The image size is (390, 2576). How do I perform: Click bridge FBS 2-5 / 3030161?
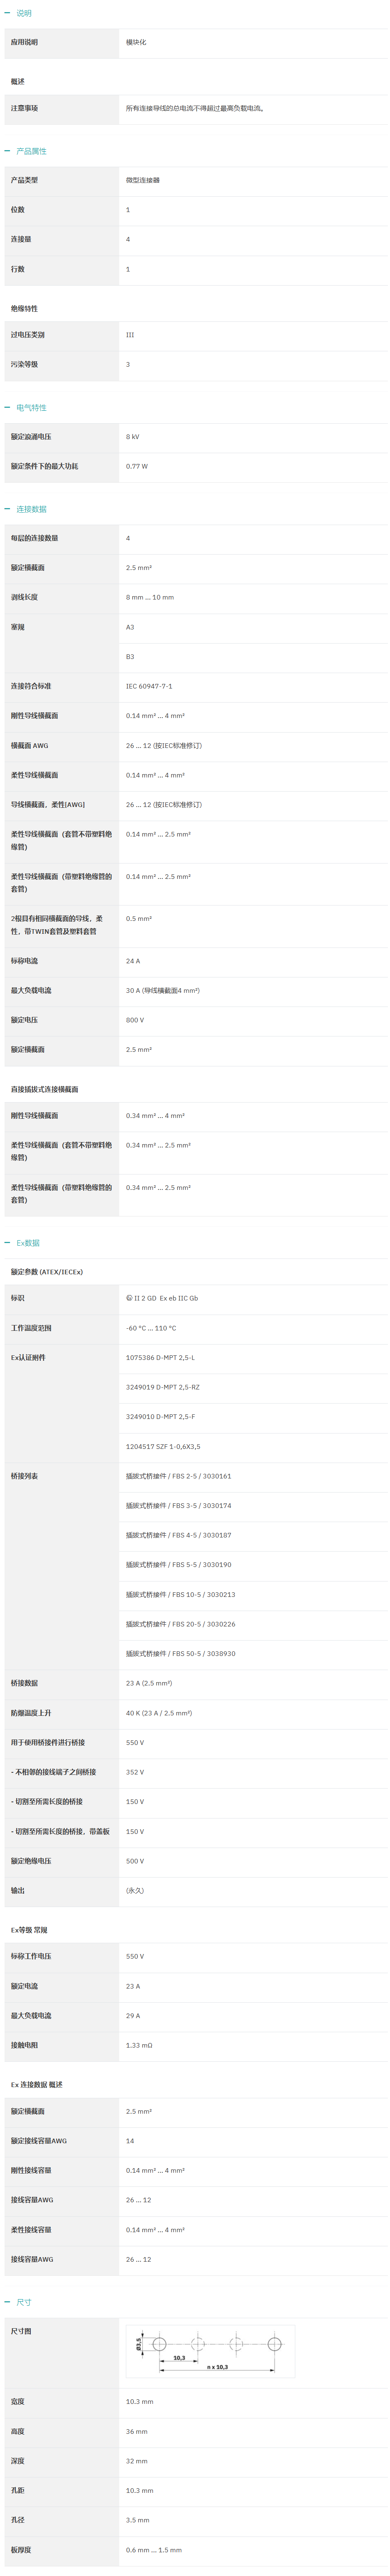pyautogui.click(x=178, y=1476)
